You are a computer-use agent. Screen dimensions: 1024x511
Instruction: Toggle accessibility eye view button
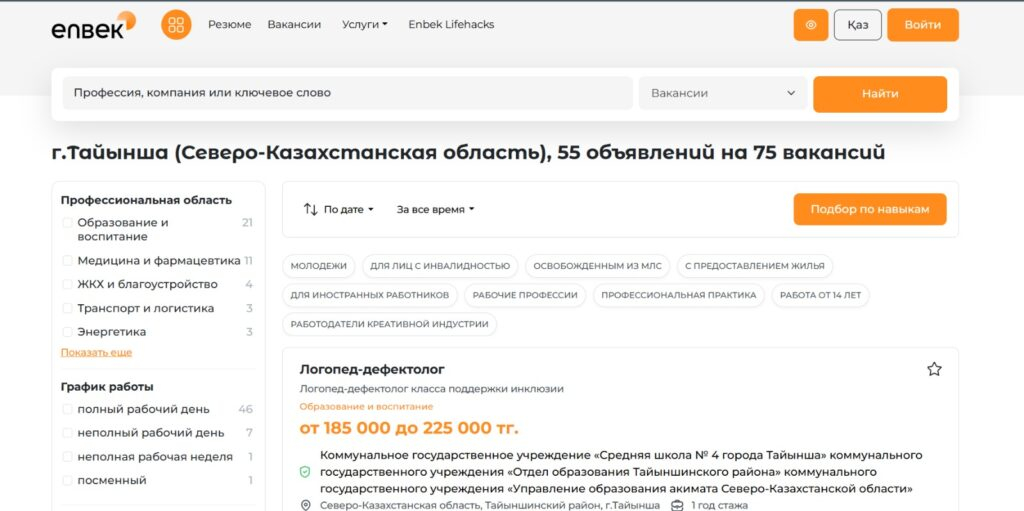(x=810, y=25)
